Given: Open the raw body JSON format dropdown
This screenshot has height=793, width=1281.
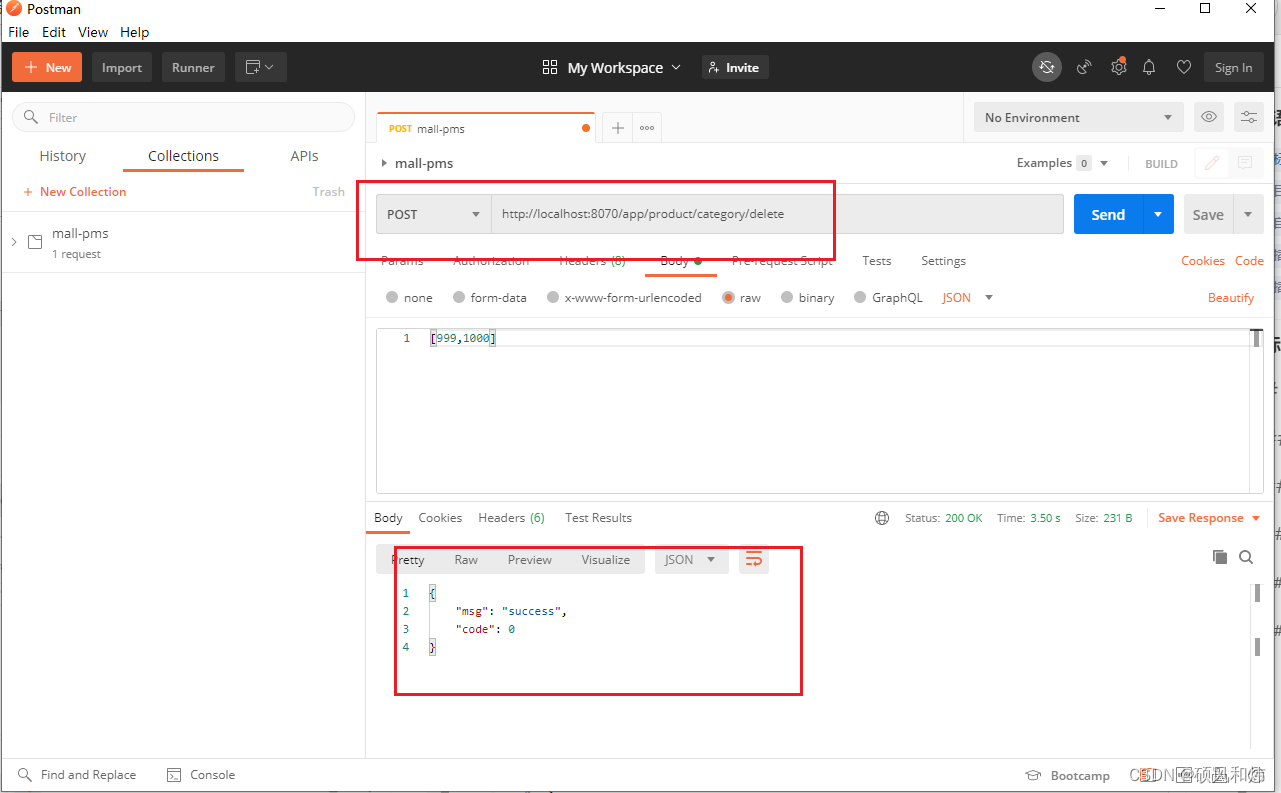Looking at the screenshot, I should [x=968, y=297].
